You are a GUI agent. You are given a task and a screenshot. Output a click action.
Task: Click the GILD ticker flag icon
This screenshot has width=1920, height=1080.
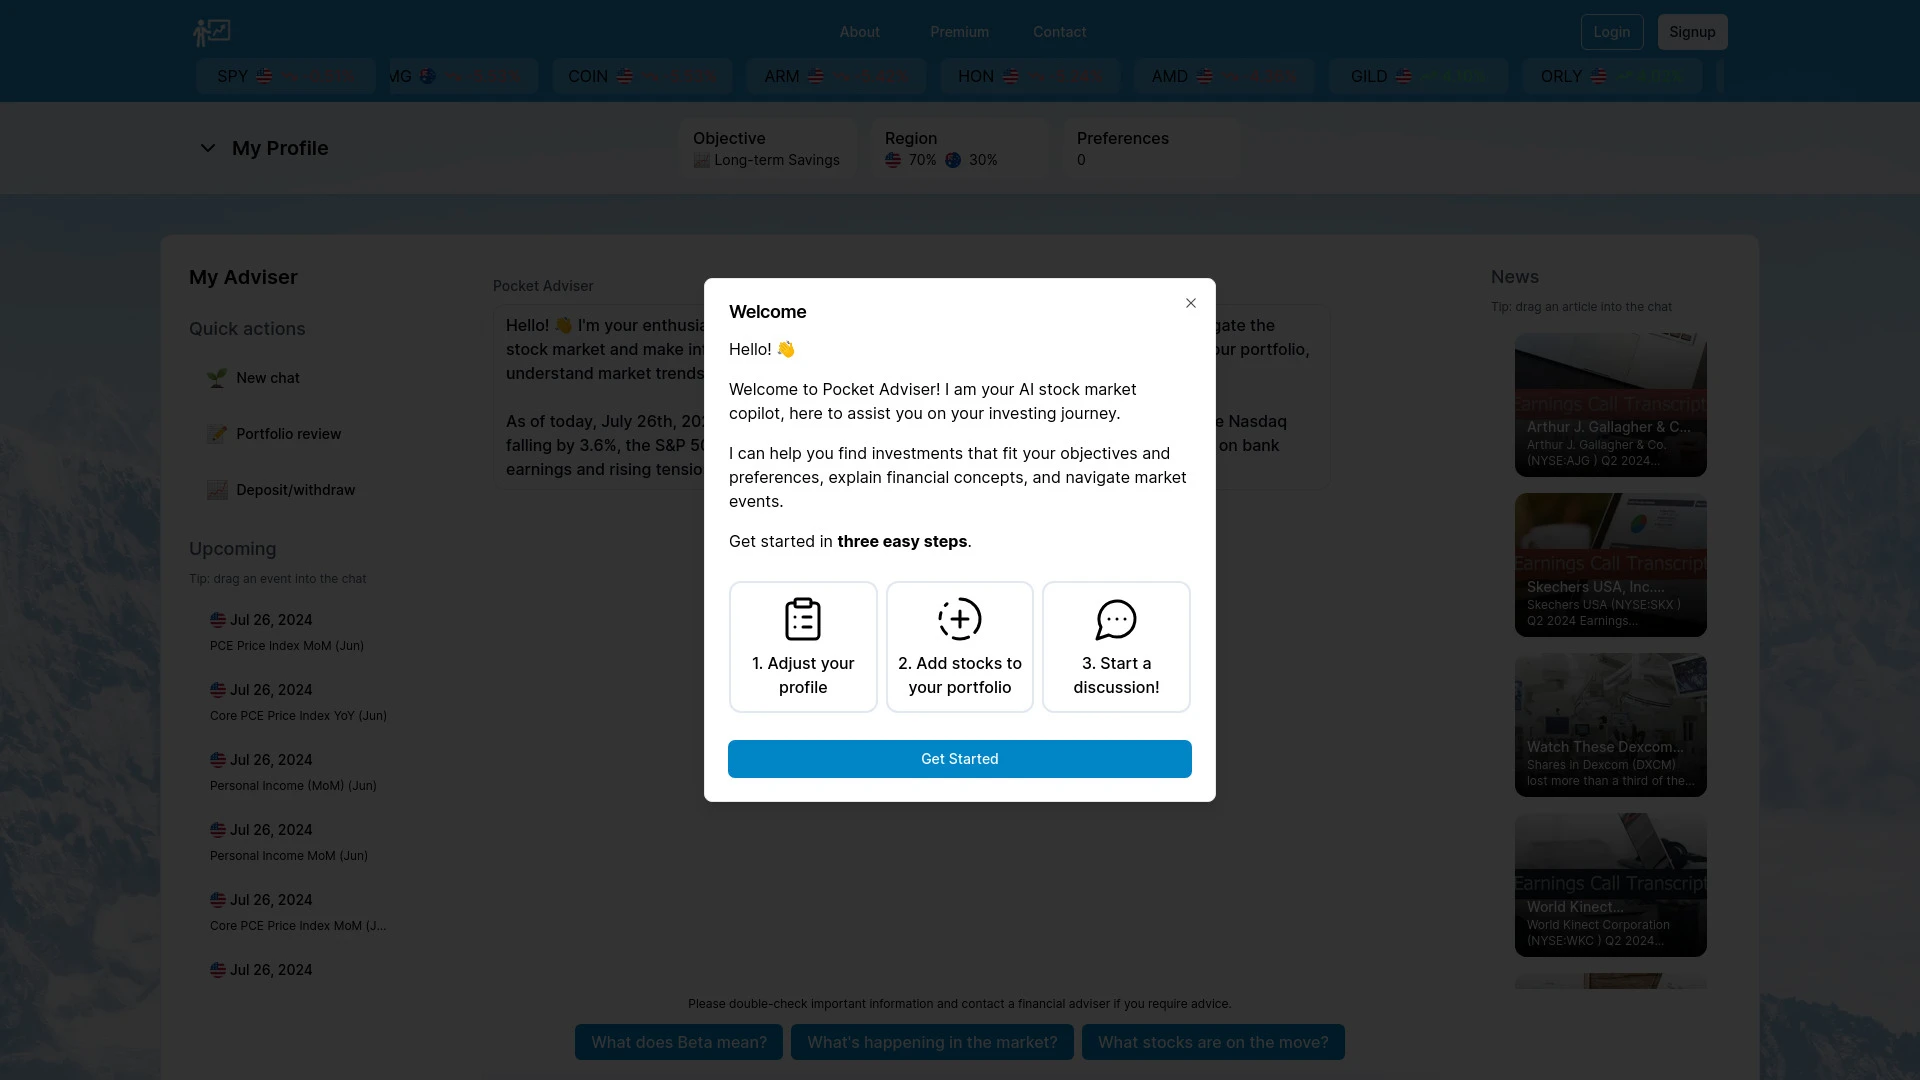point(1403,75)
